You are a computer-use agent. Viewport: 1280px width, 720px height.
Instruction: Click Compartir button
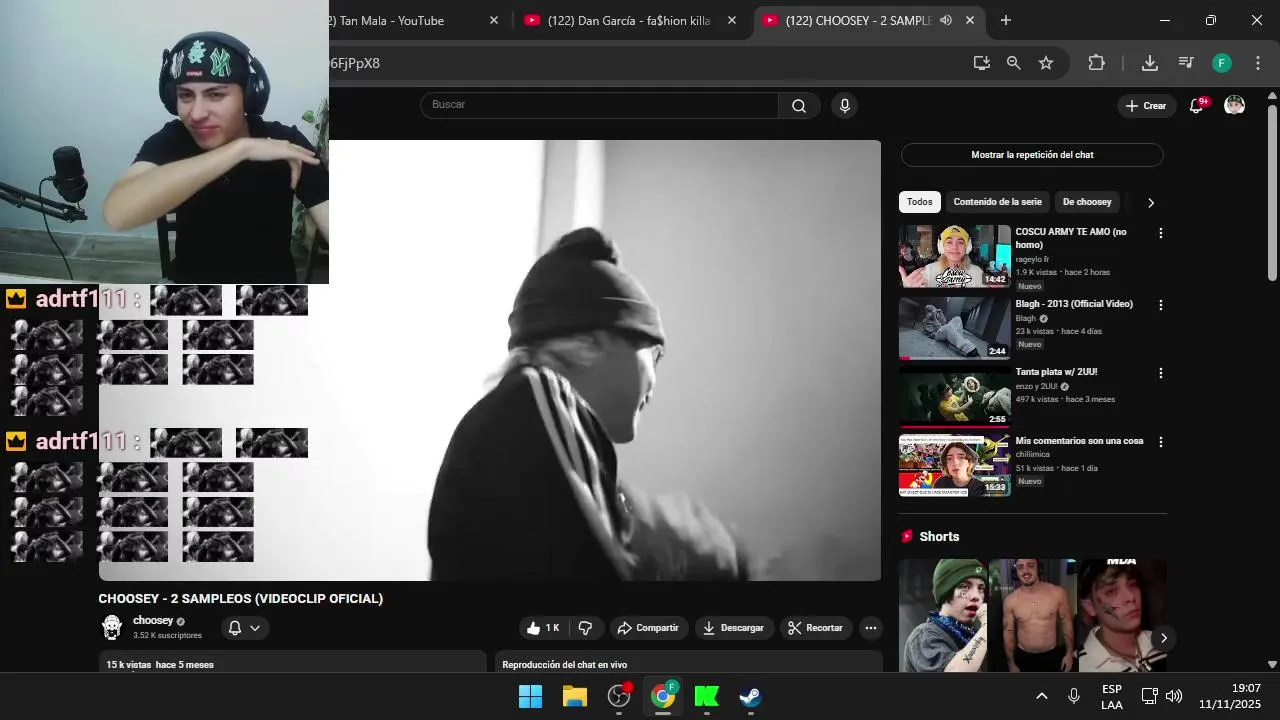pos(648,628)
